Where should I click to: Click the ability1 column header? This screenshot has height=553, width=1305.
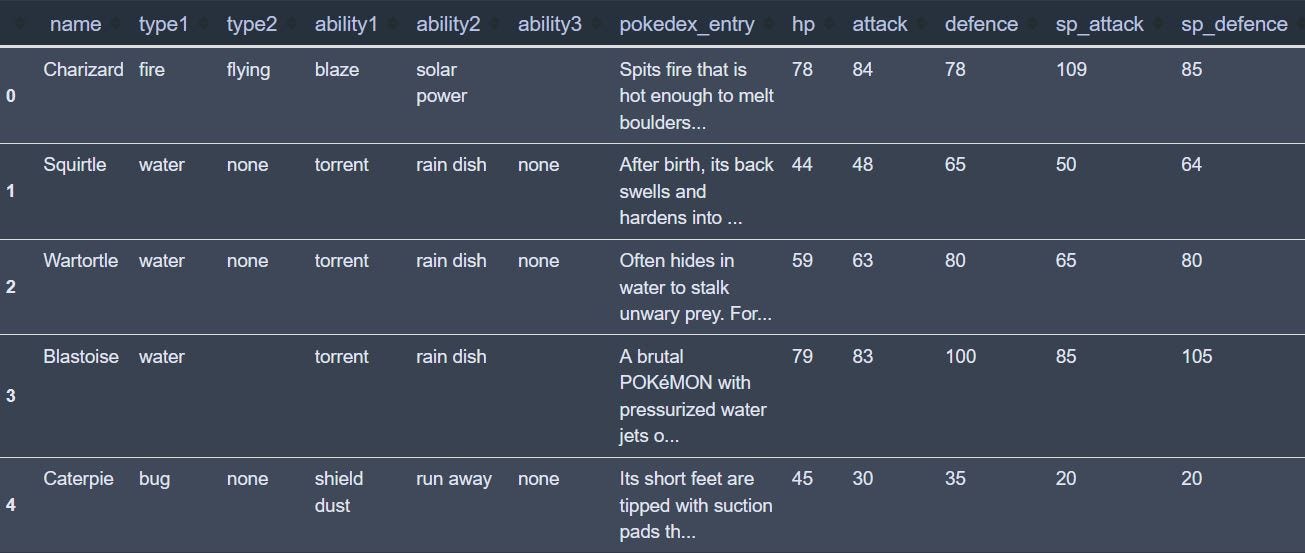click(346, 24)
